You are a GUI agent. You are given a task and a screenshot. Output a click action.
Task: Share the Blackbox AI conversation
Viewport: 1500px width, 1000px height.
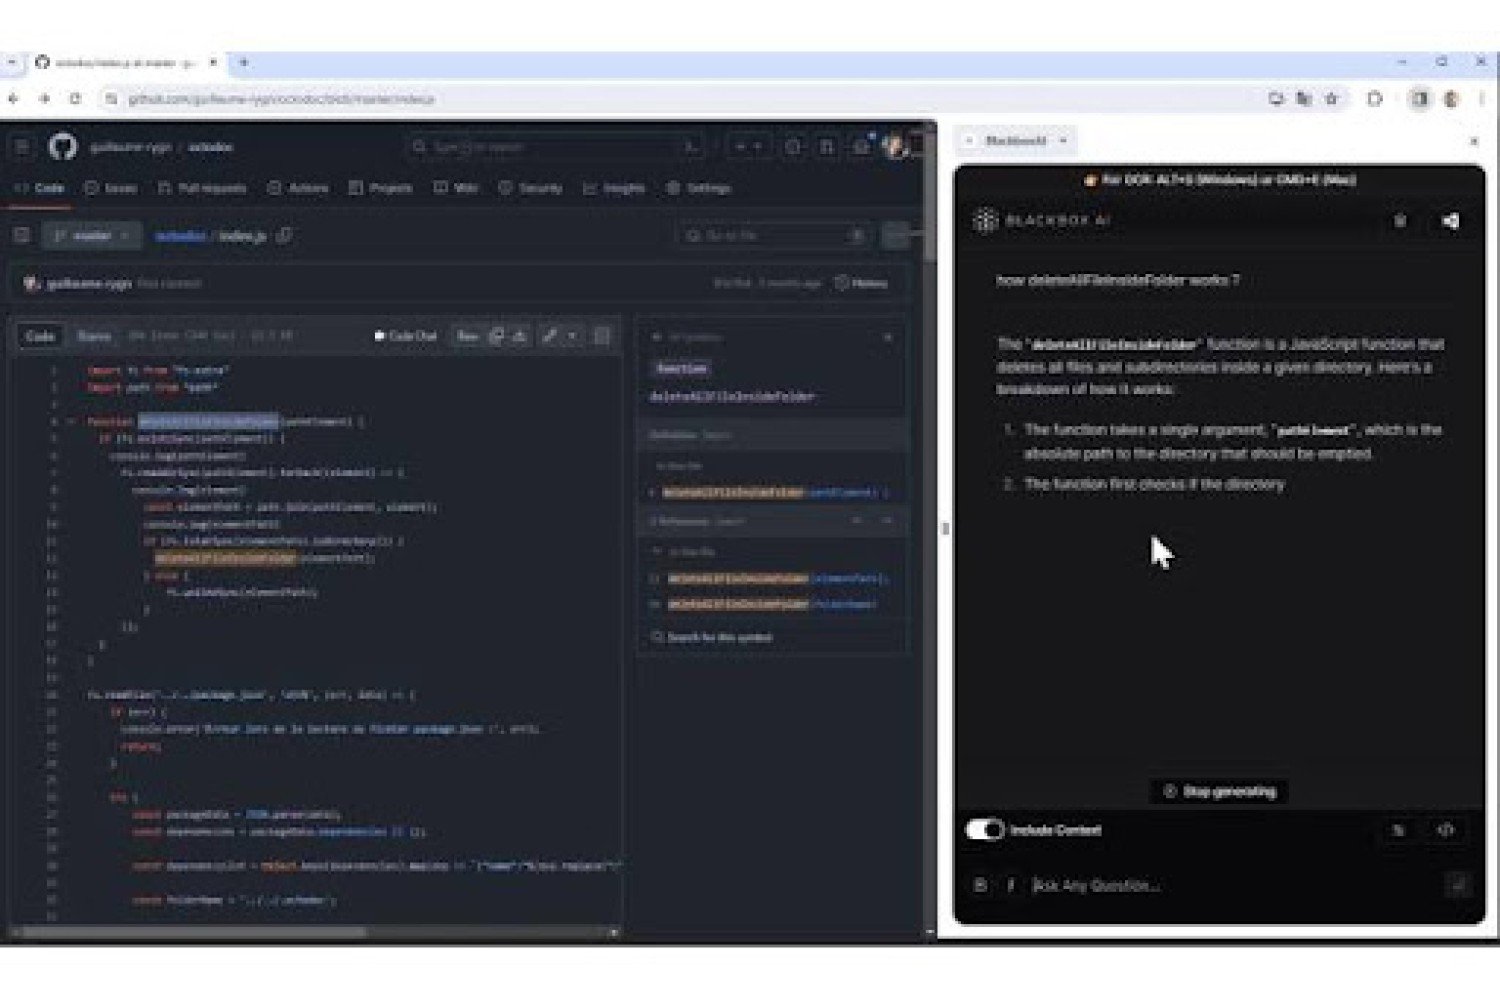[x=1451, y=221]
